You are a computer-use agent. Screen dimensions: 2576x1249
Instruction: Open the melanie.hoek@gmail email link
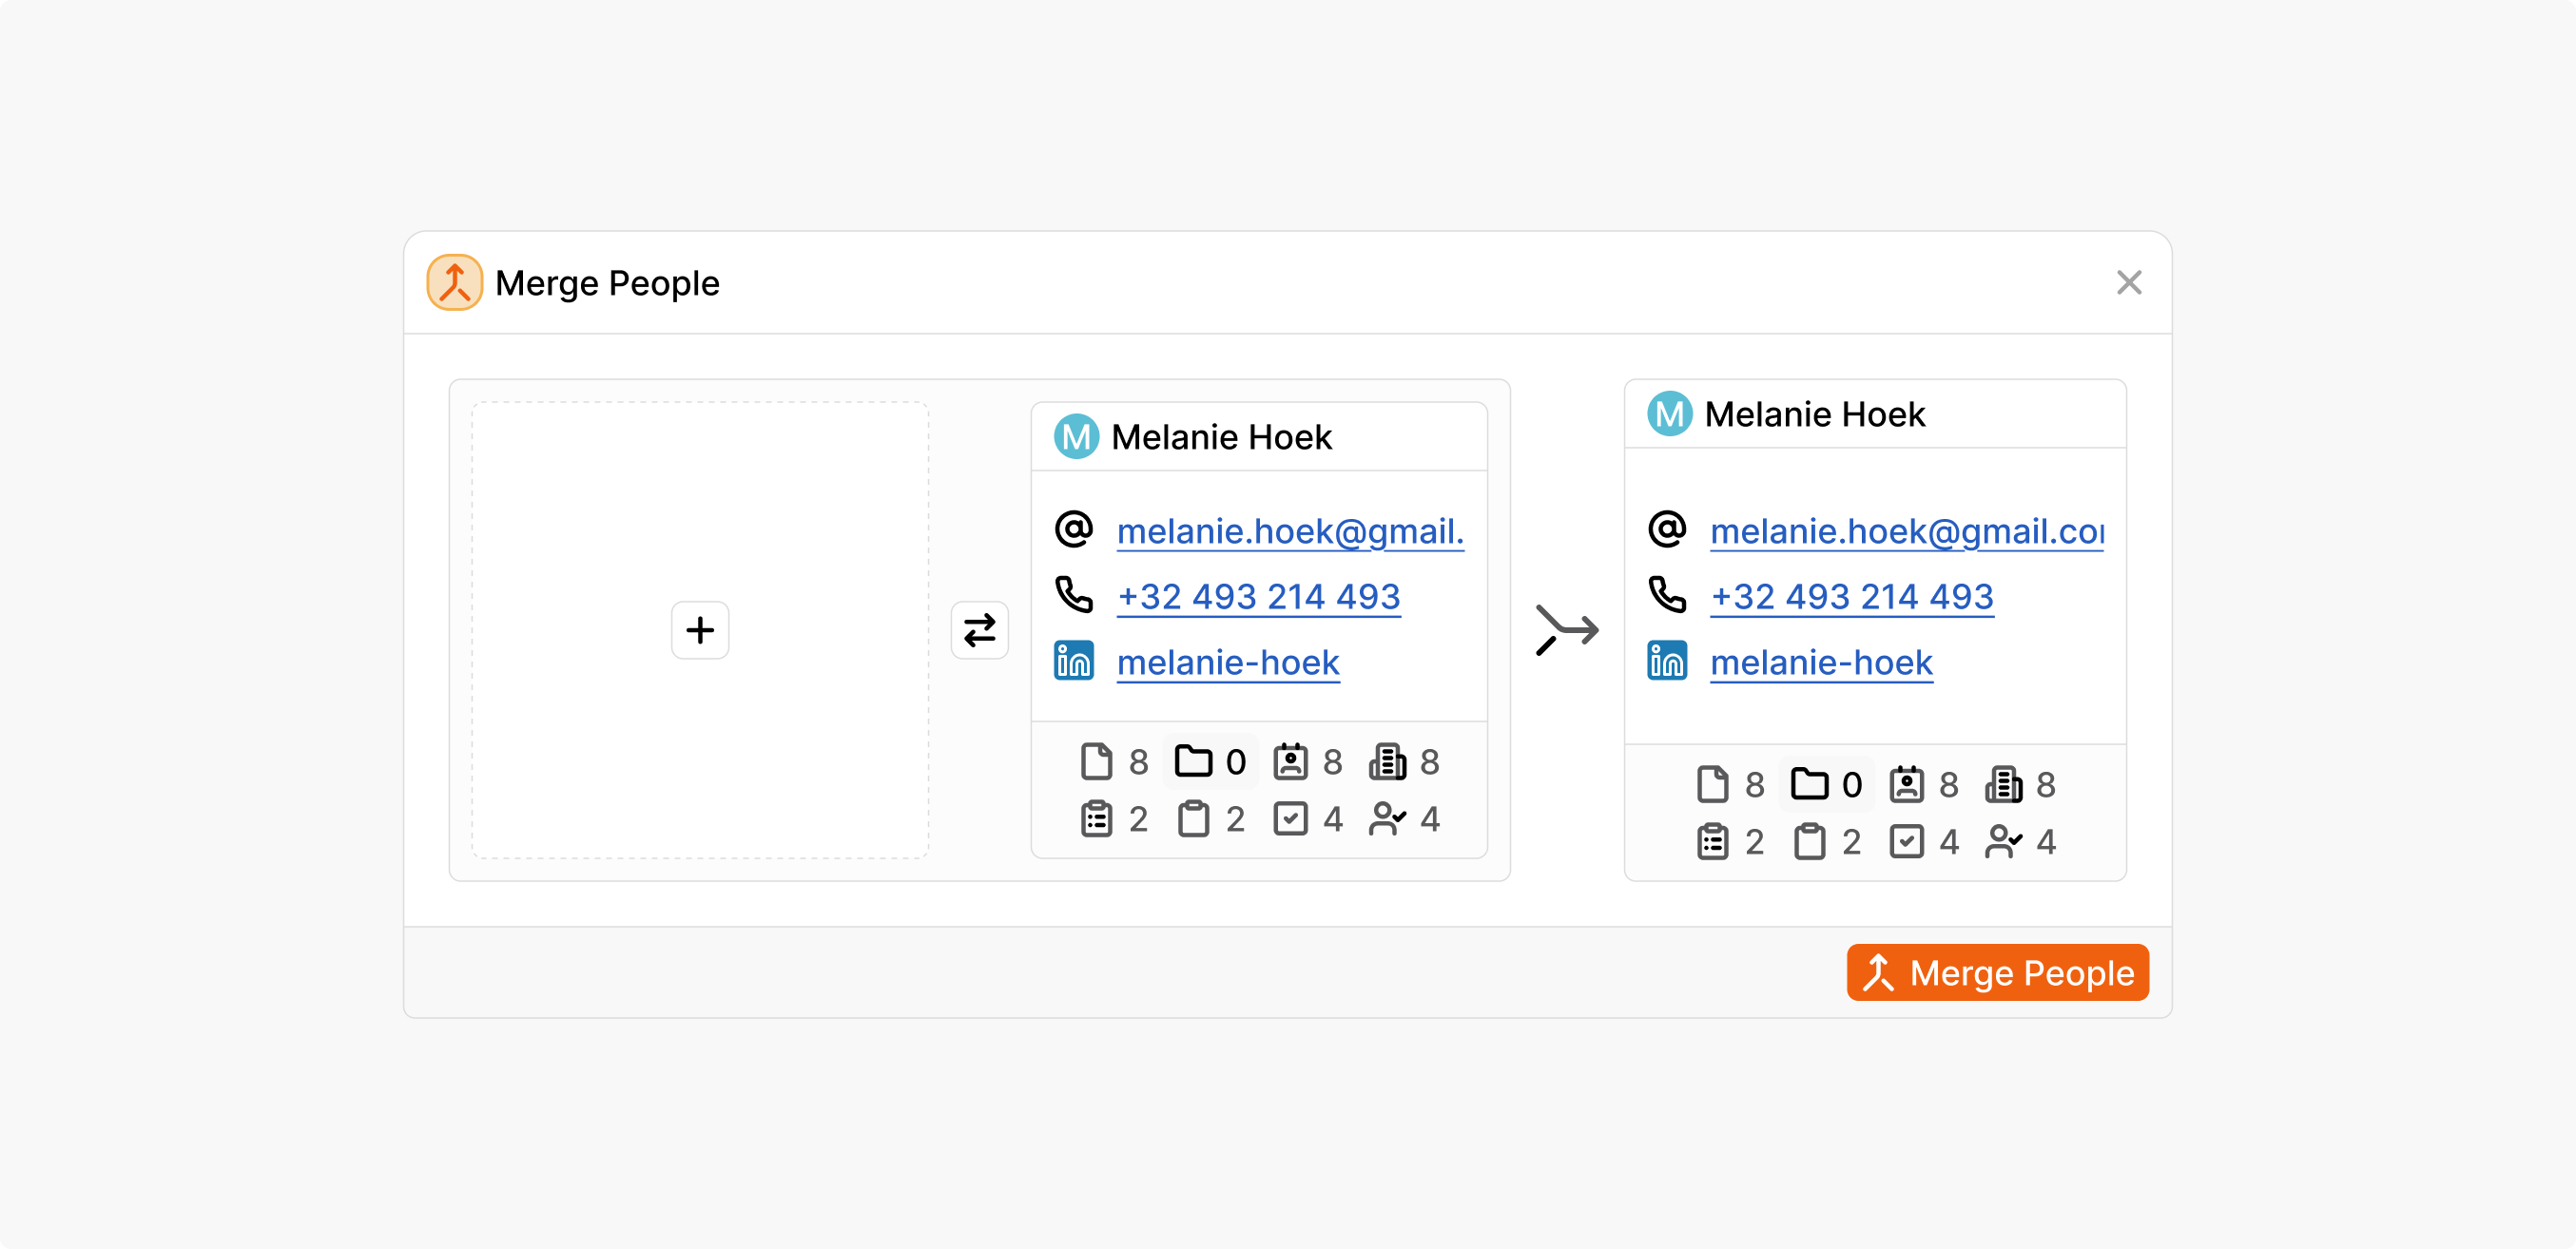click(1290, 531)
